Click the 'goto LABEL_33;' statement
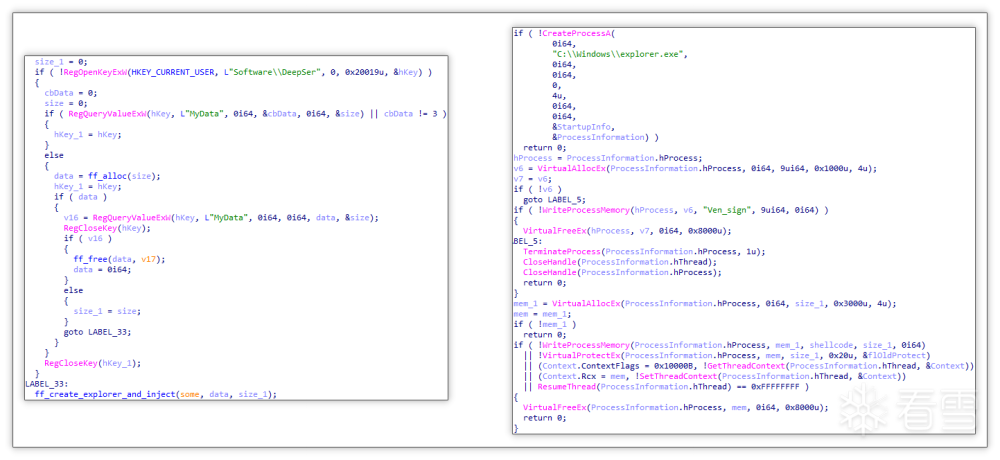Screen dimensions: 1000x460 coord(97,332)
